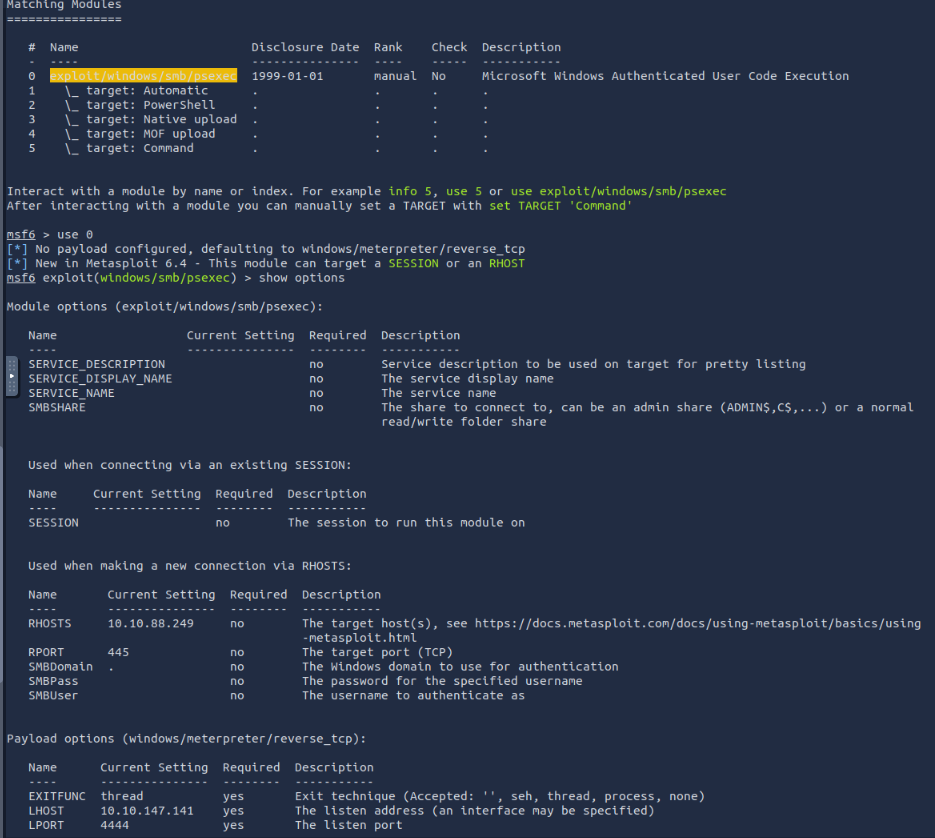Screen dimensions: 935x838
Task: Click the "RPORT" option name
Action: point(47,653)
